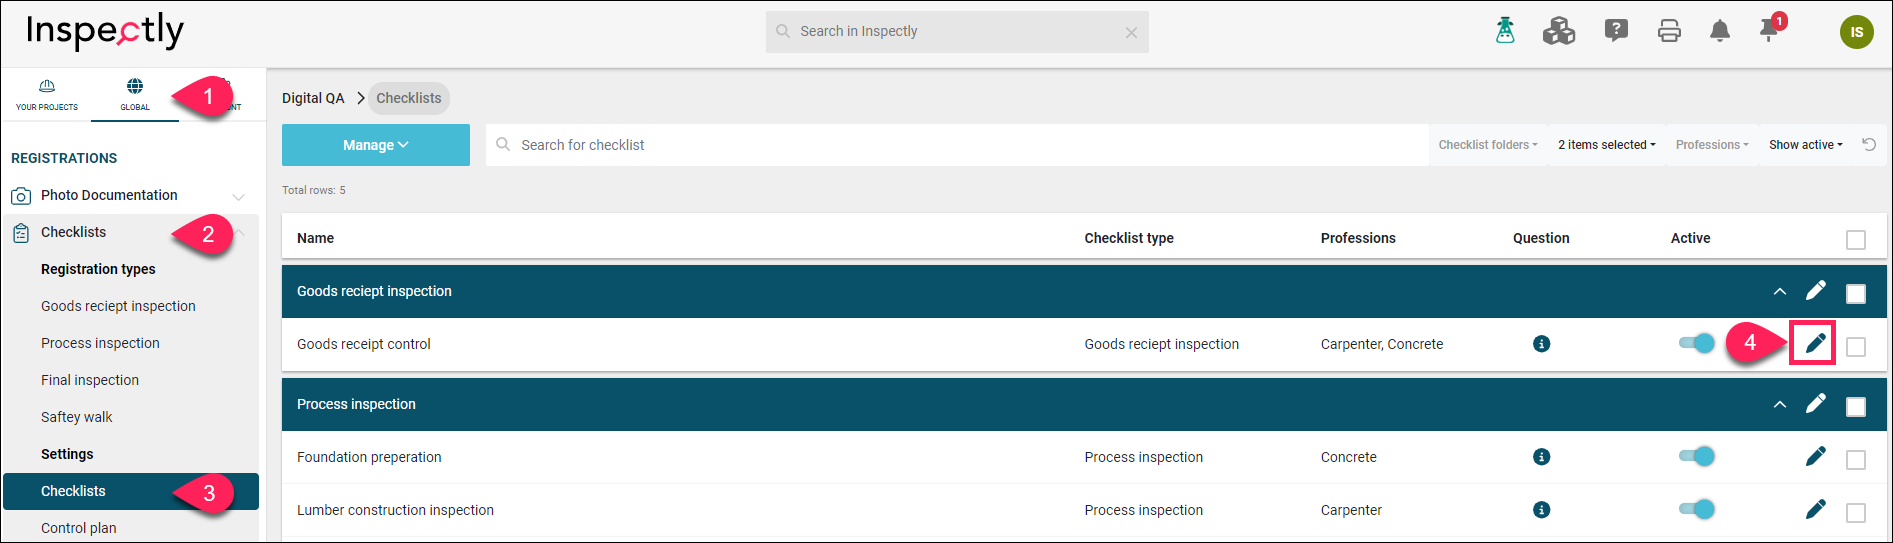Collapse the Goods reciept inspection group
The image size is (1893, 543).
1779,292
